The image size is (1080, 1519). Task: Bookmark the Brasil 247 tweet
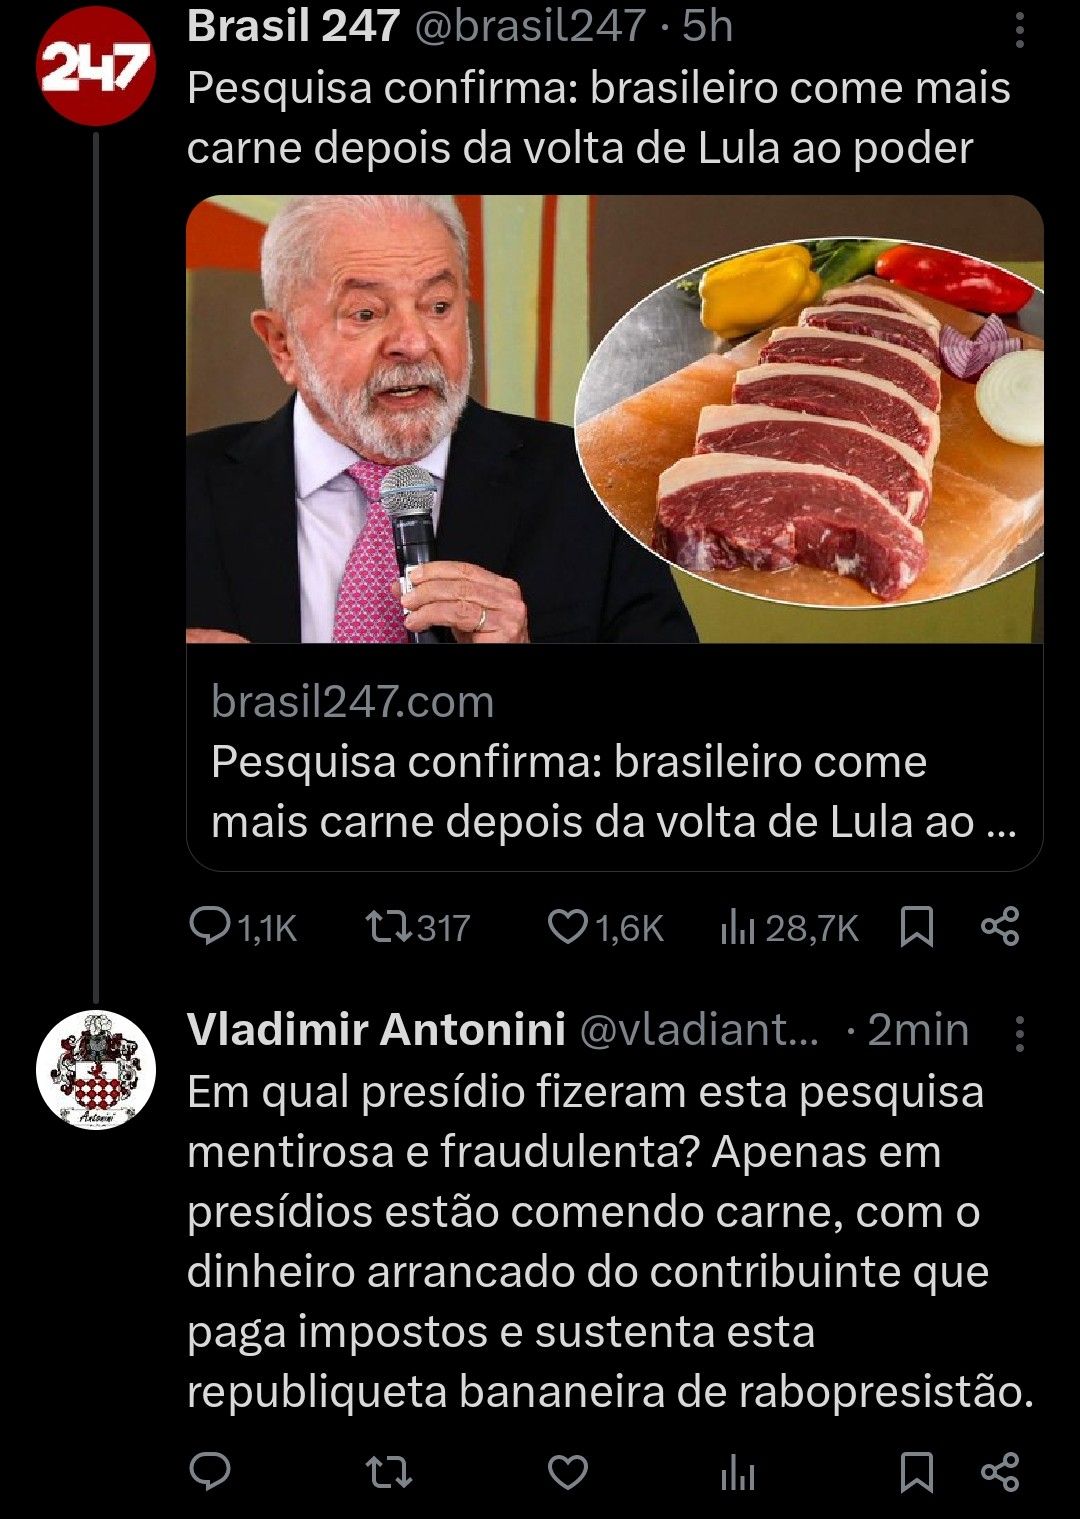917,927
